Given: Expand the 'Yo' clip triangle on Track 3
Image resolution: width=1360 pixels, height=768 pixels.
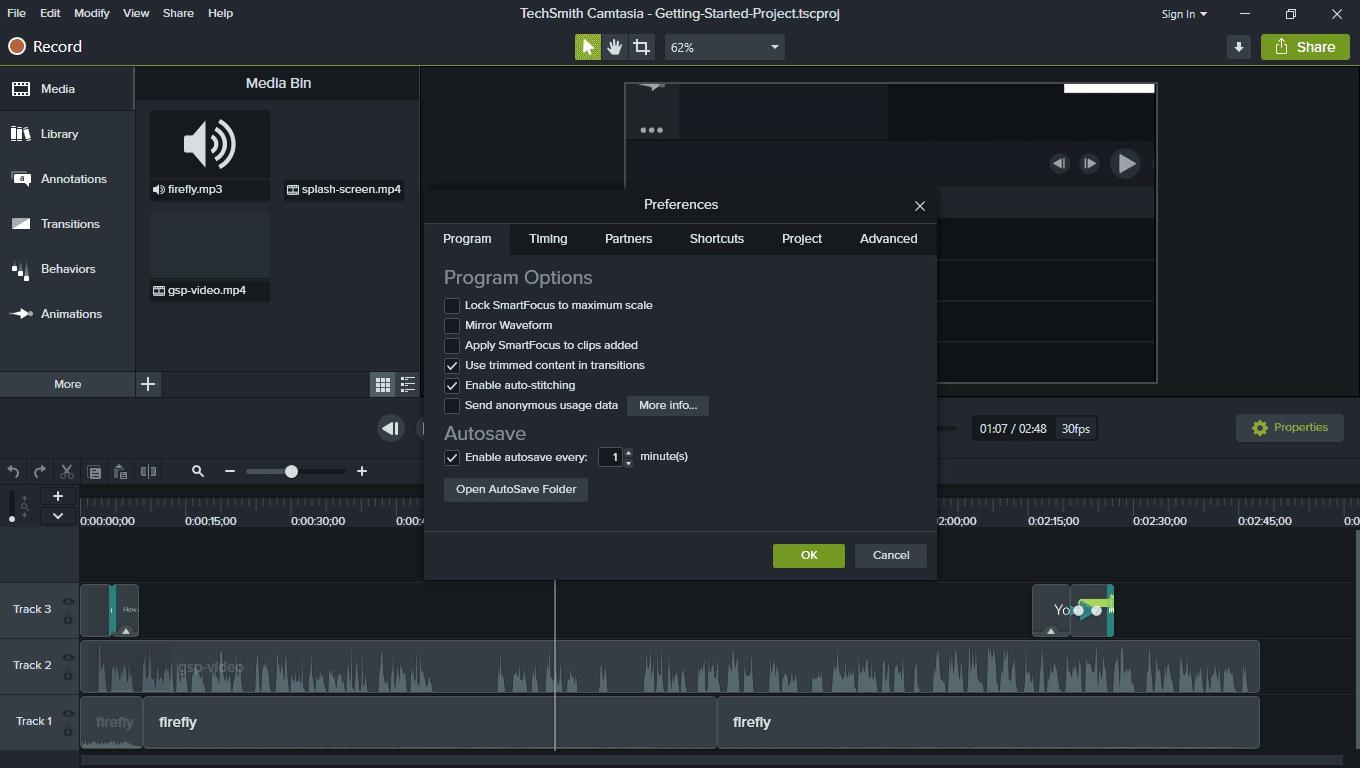Looking at the screenshot, I should pos(1050,631).
